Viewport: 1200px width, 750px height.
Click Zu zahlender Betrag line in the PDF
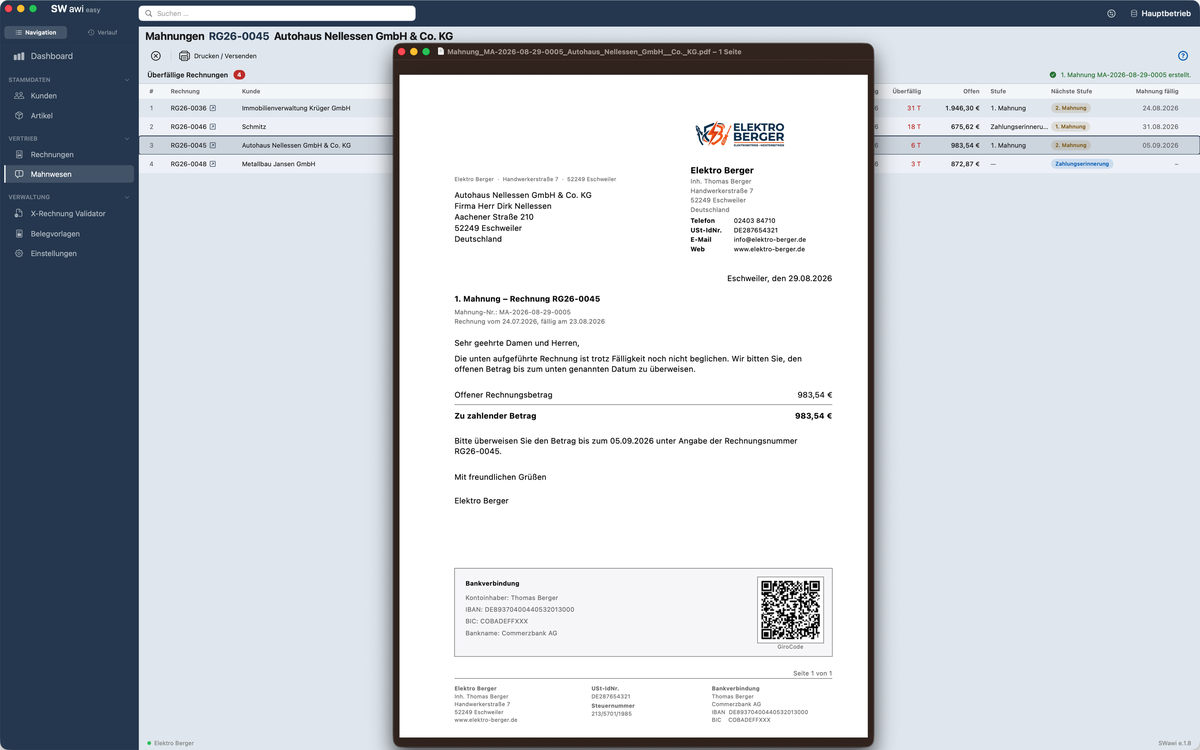coord(643,416)
